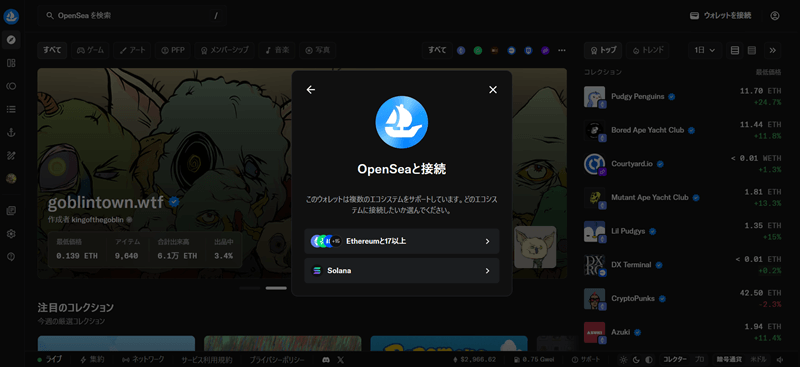
Task: Open the Azuki collection row
Action: point(682,332)
